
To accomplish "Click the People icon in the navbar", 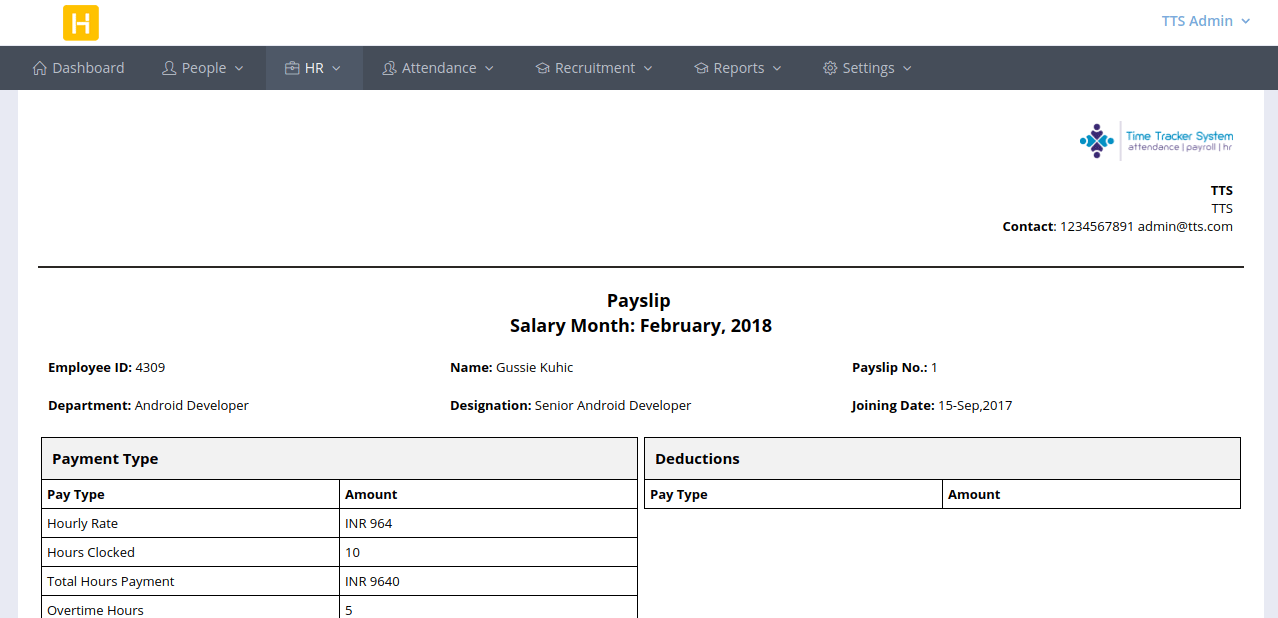I will coord(170,67).
